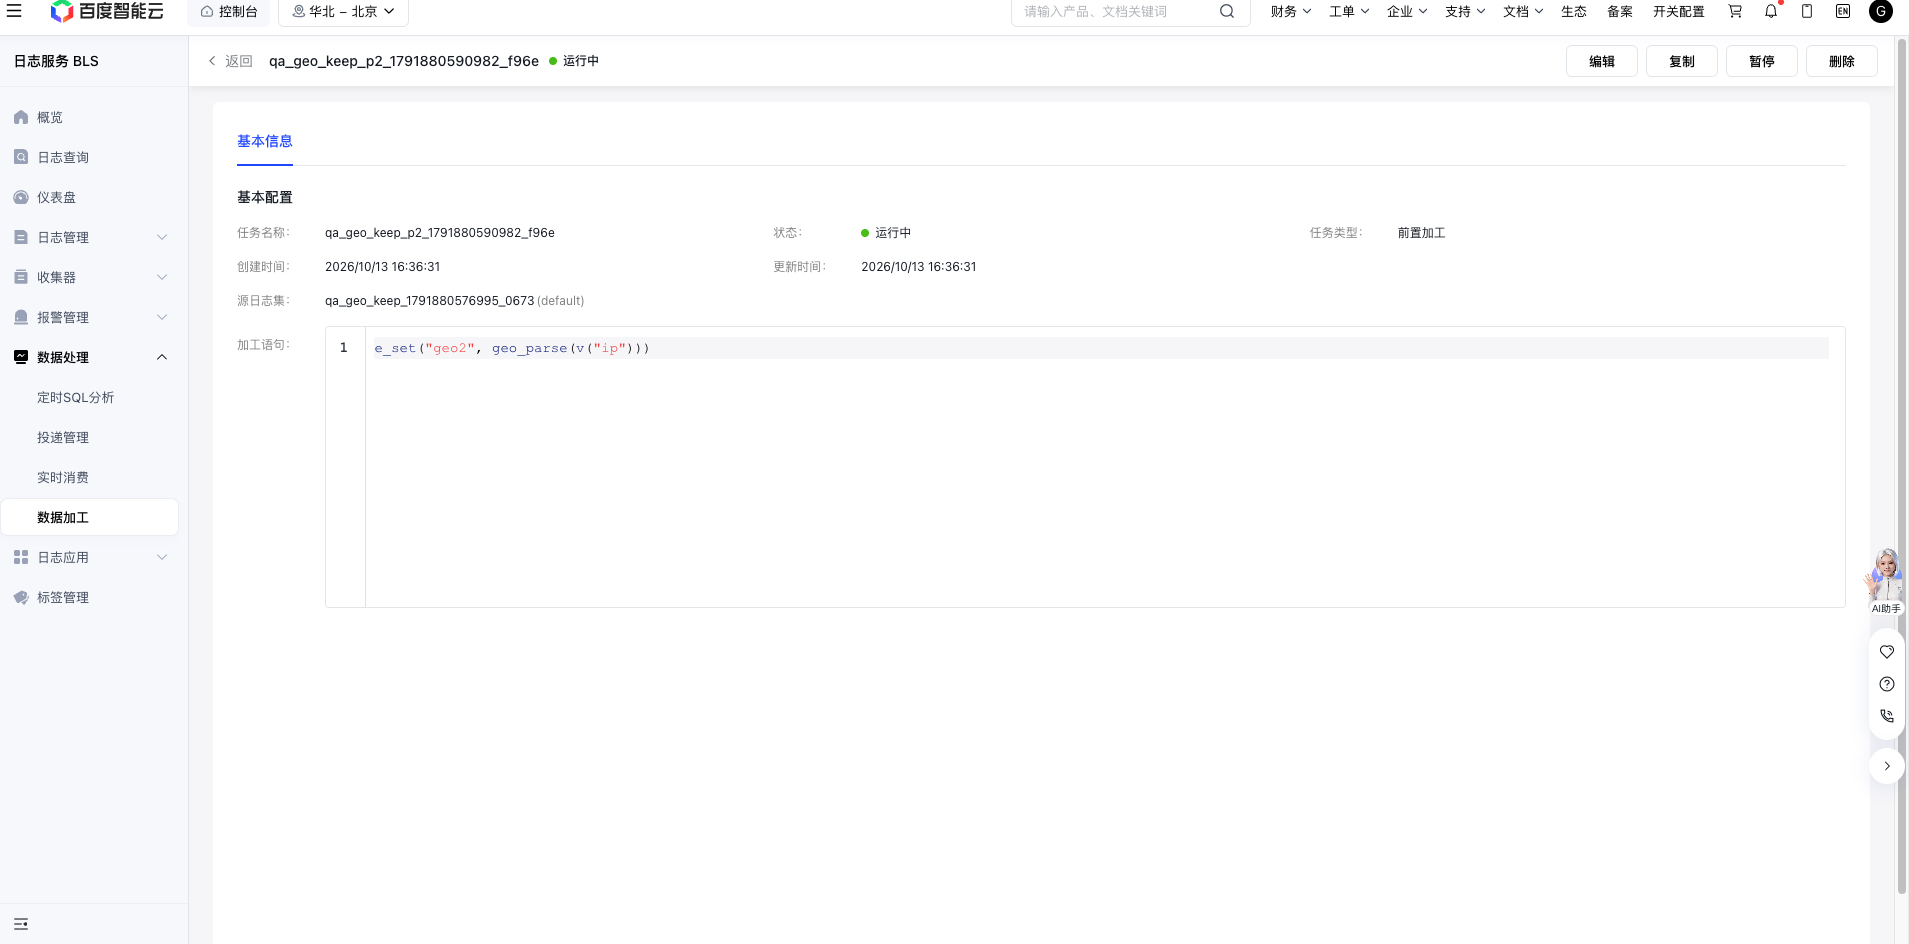The image size is (1909, 944).
Task: Open the shopping cart icon
Action: point(1735,12)
